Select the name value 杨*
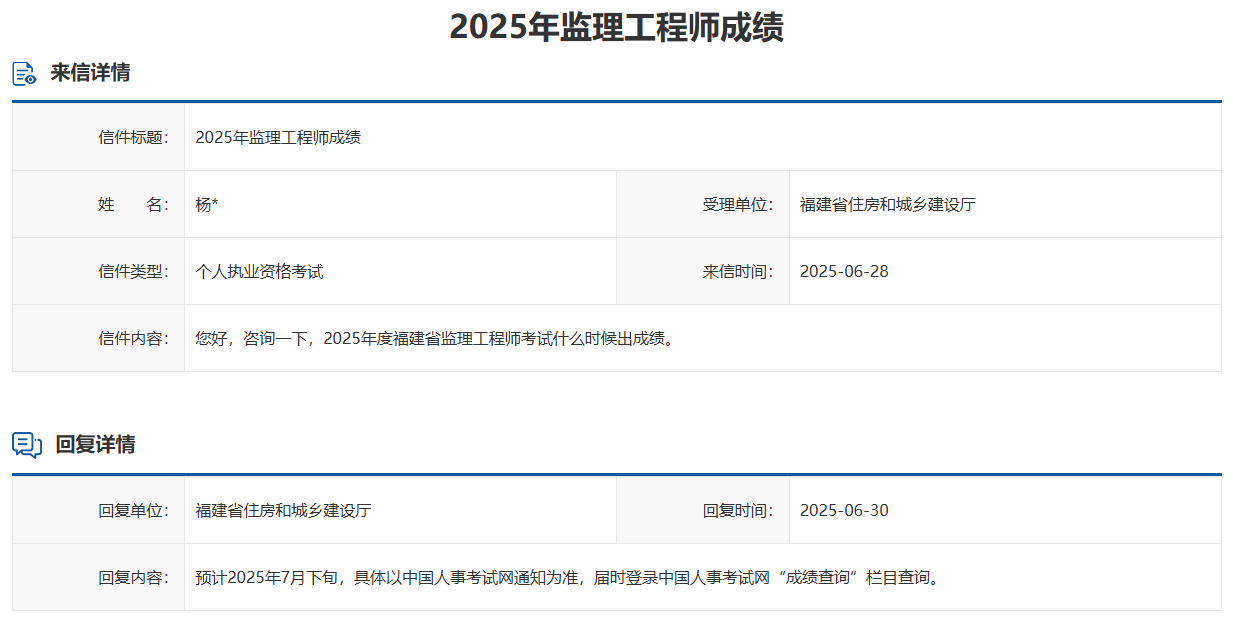The image size is (1233, 623). click(207, 205)
